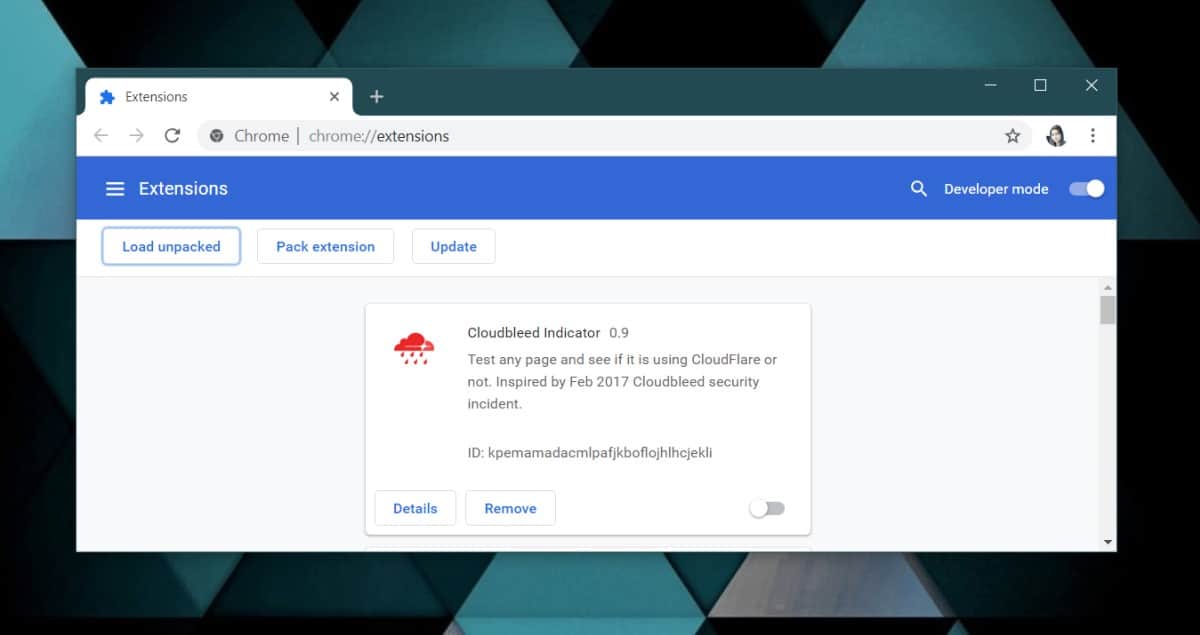Click the browser profile avatar icon
This screenshot has width=1200, height=635.
1056,135
